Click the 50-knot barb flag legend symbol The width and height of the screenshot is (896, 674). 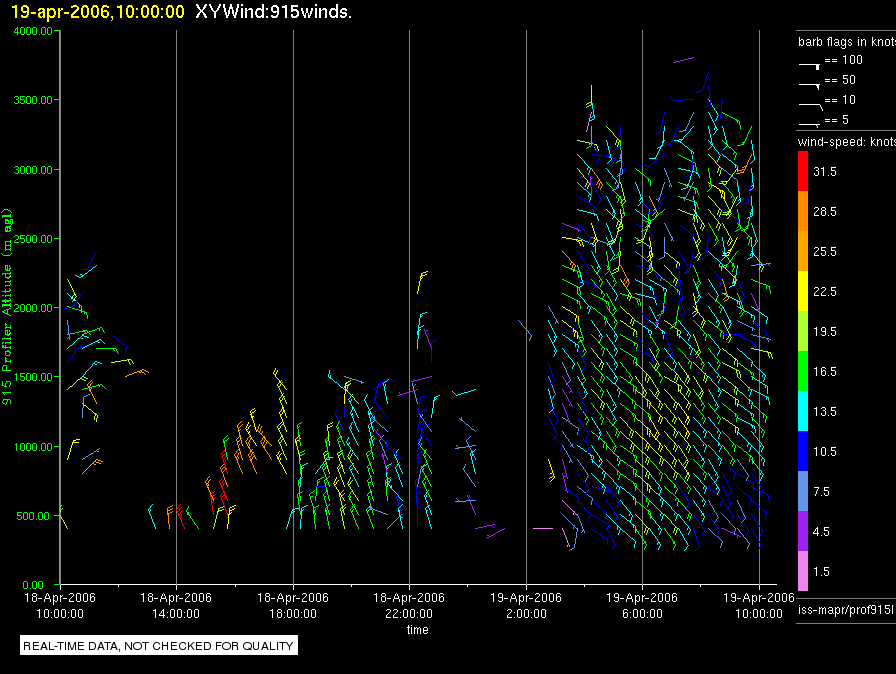[x=810, y=86]
